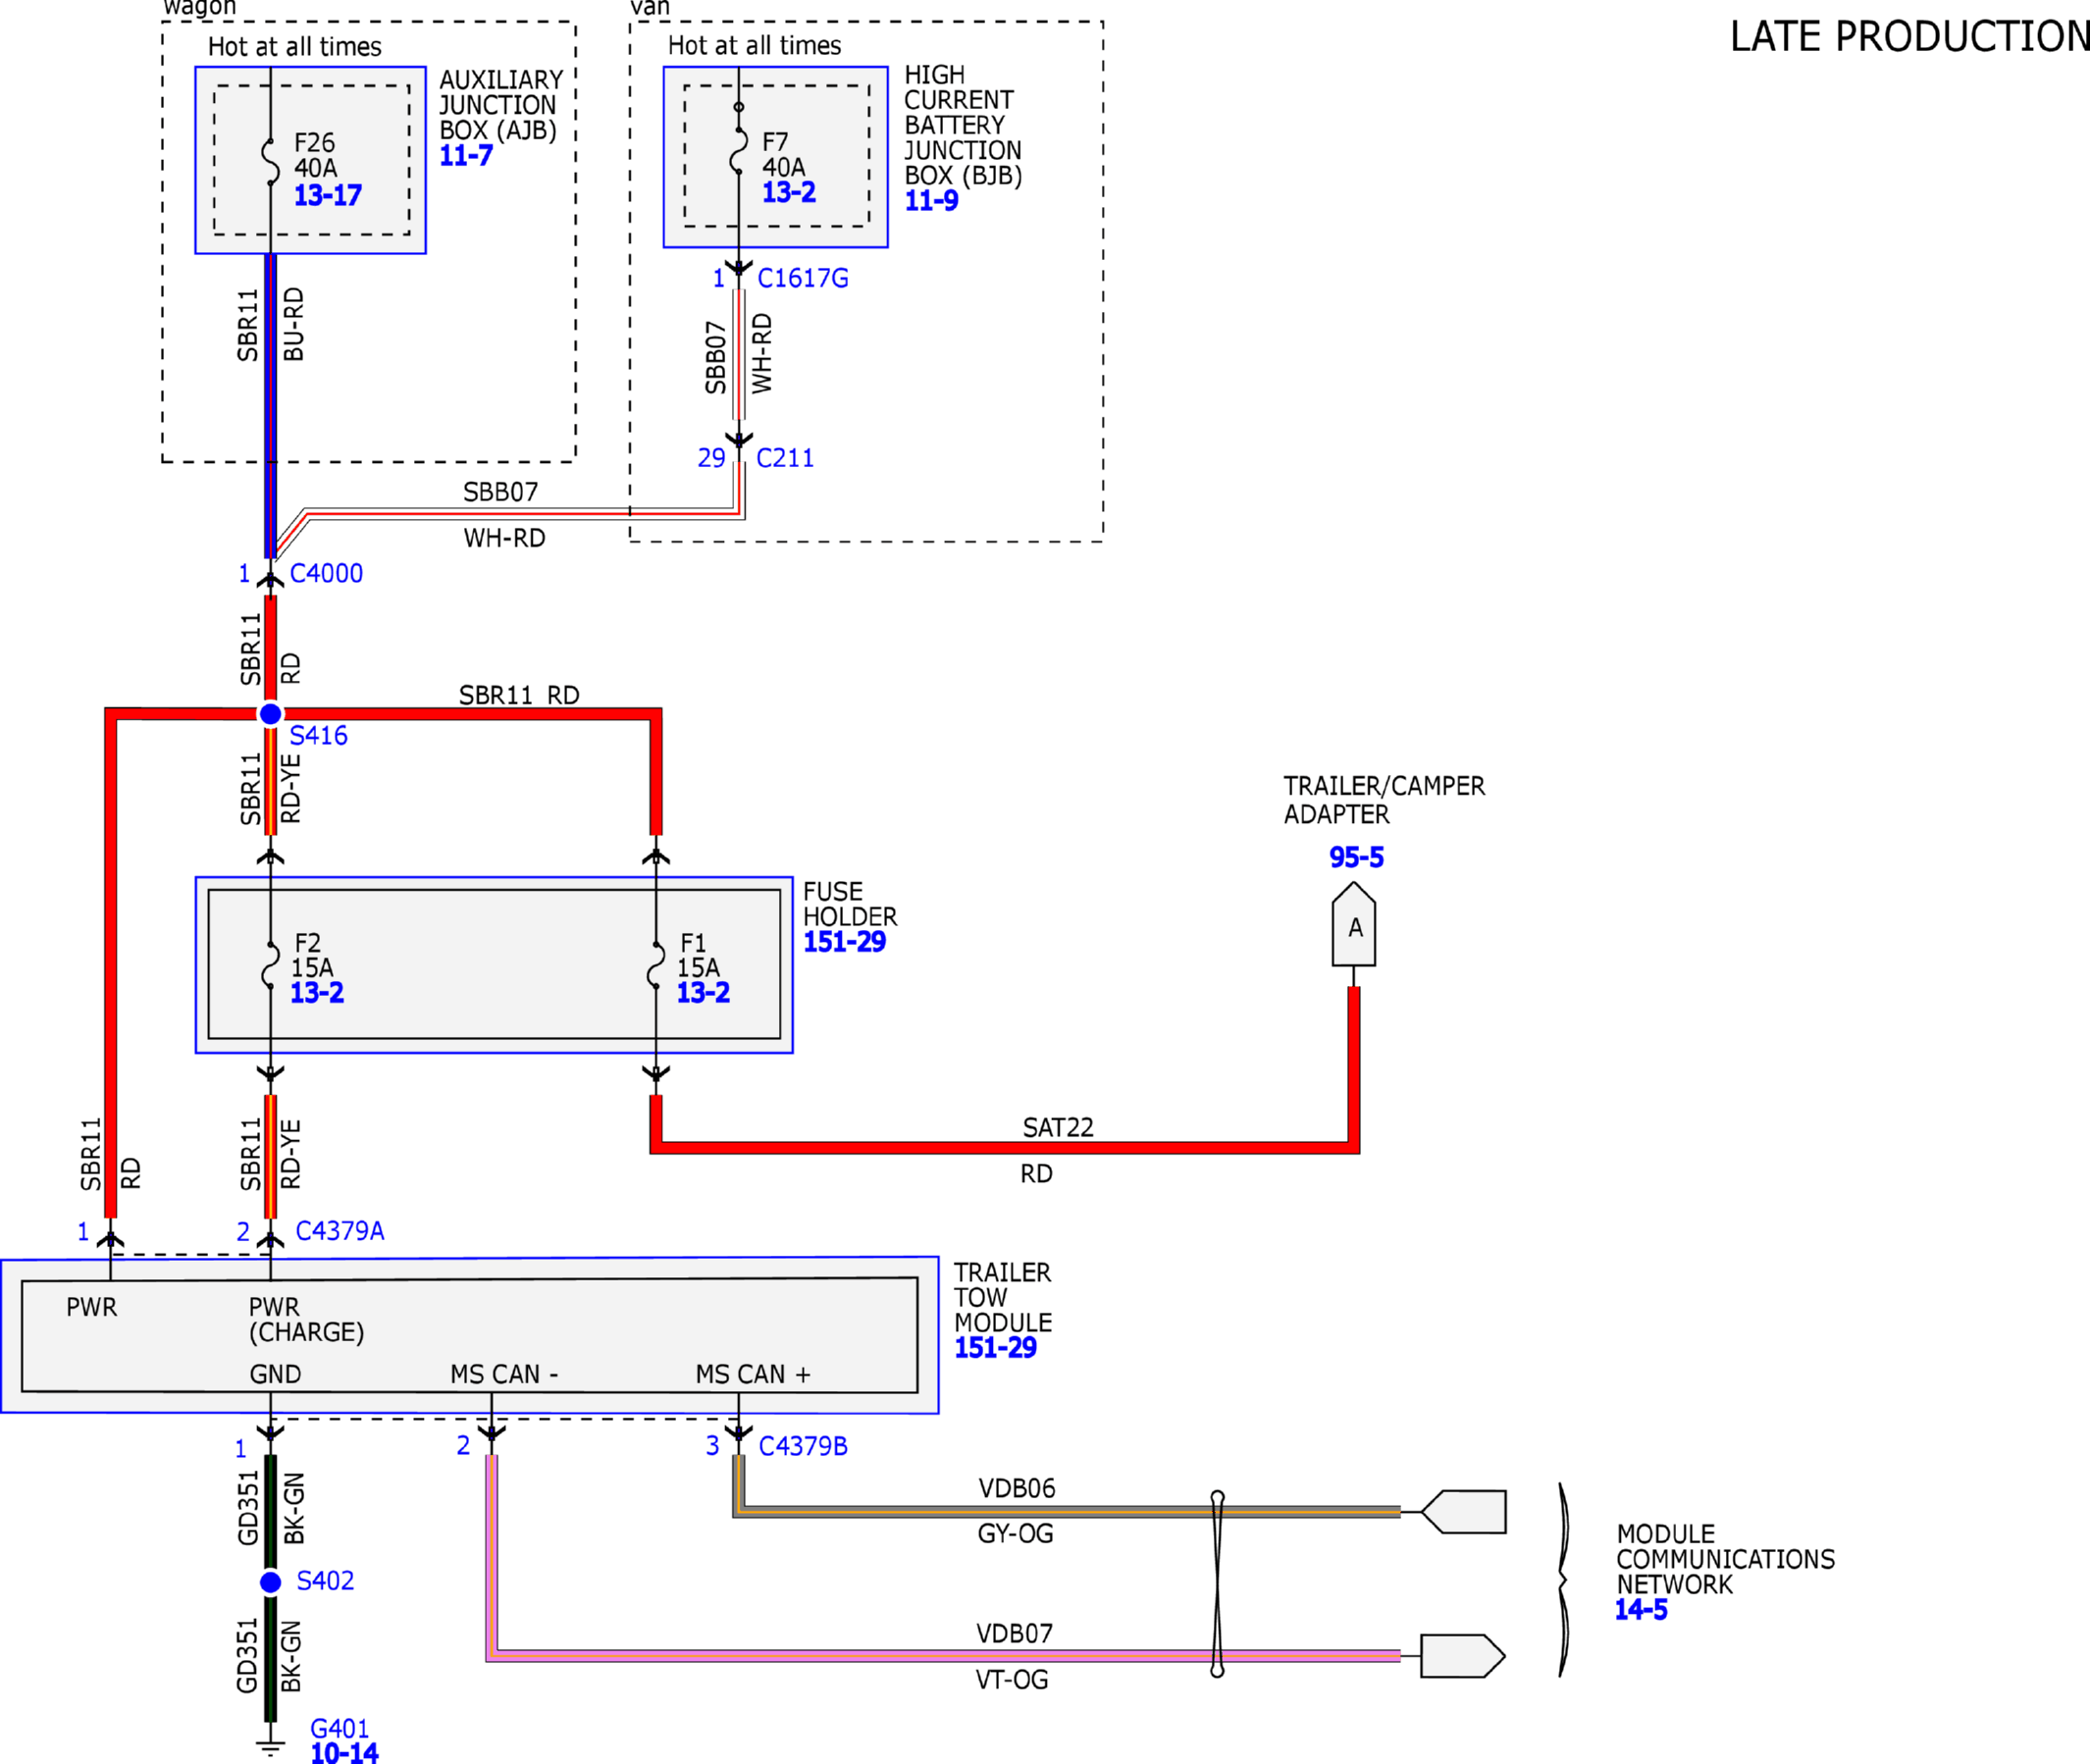Select the VDB06 circuit label
This screenshot has width=2090, height=1764.
click(x=1017, y=1488)
